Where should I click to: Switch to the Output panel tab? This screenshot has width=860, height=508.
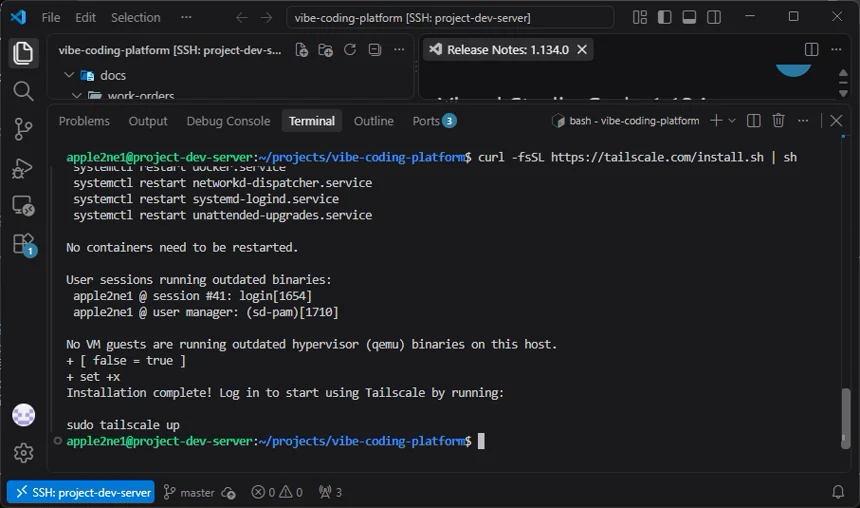tap(148, 121)
